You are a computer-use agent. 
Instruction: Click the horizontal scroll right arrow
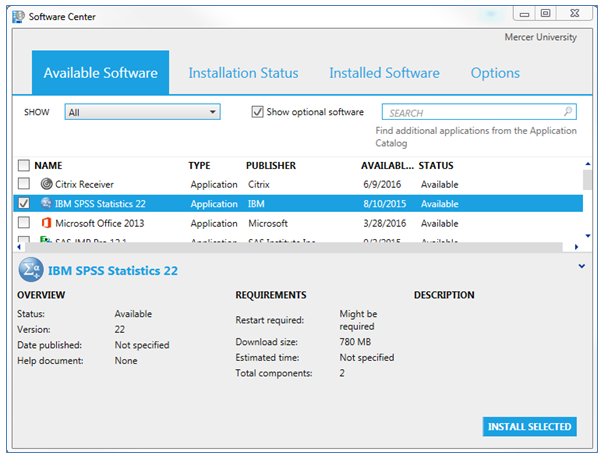point(576,247)
